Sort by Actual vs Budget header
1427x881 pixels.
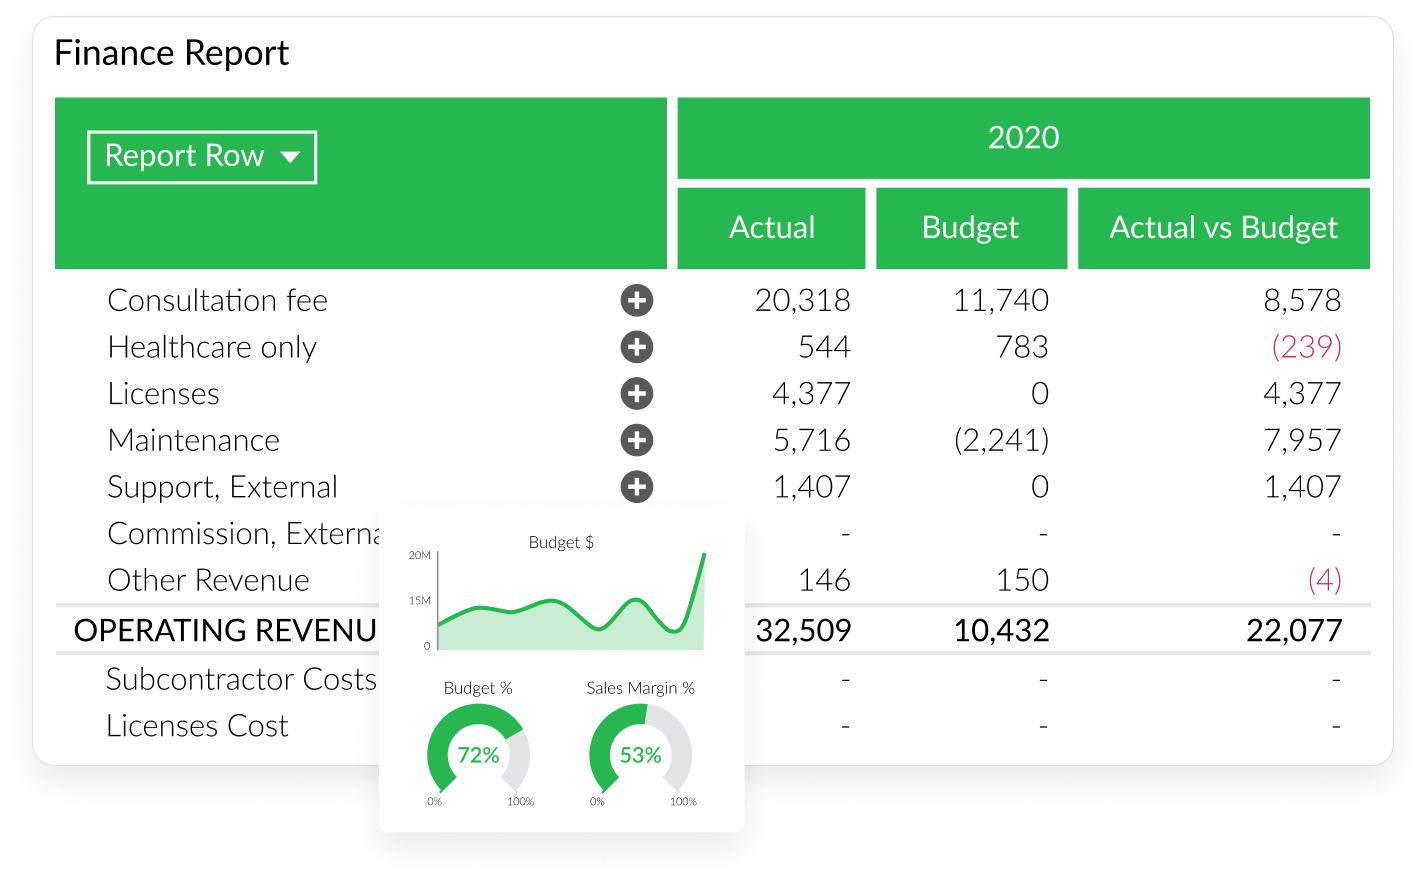(1223, 228)
